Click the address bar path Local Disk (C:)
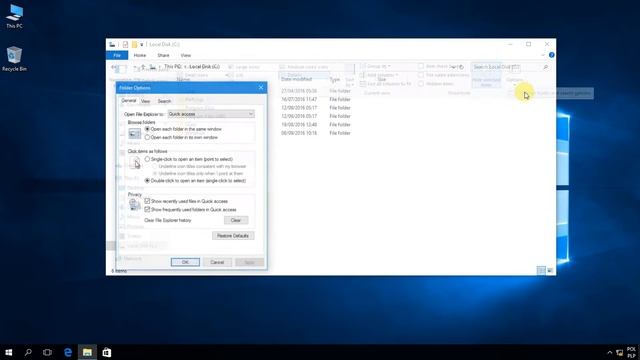 point(205,67)
